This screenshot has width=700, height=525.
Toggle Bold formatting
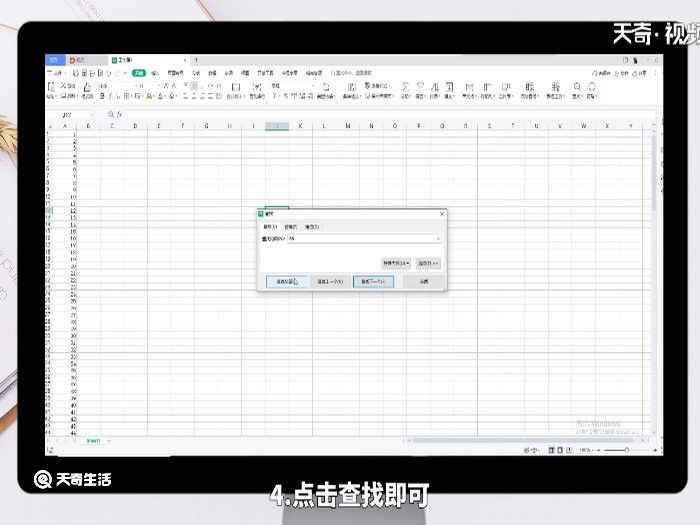click(x=102, y=96)
